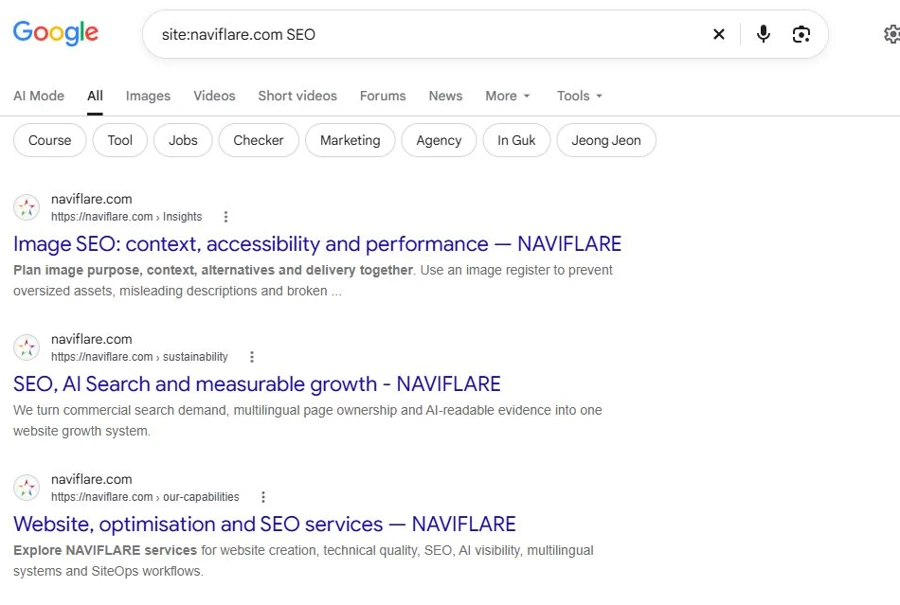Open search by image camera icon
This screenshot has height=605, width=900.
[x=801, y=34]
